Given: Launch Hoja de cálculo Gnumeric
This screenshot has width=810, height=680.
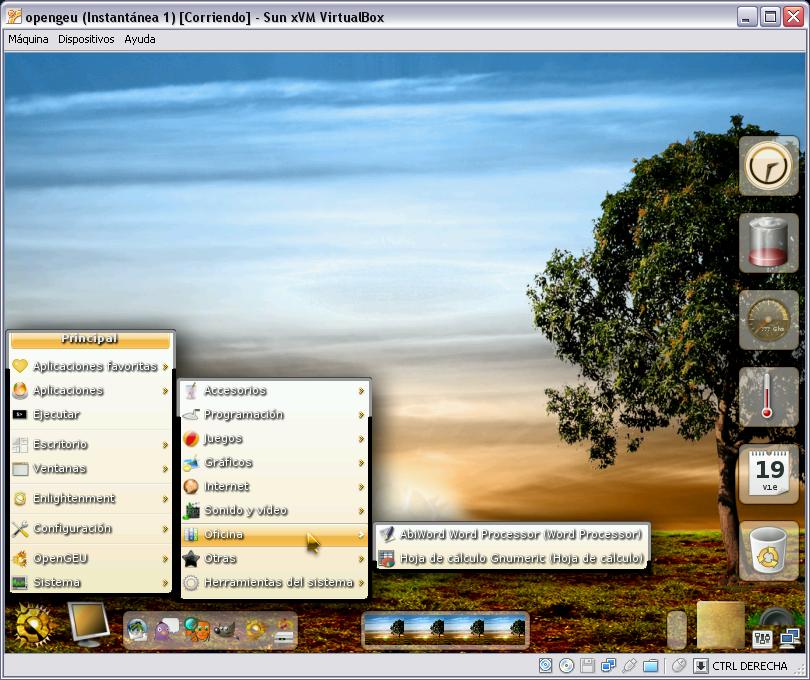Looking at the screenshot, I should 512,558.
